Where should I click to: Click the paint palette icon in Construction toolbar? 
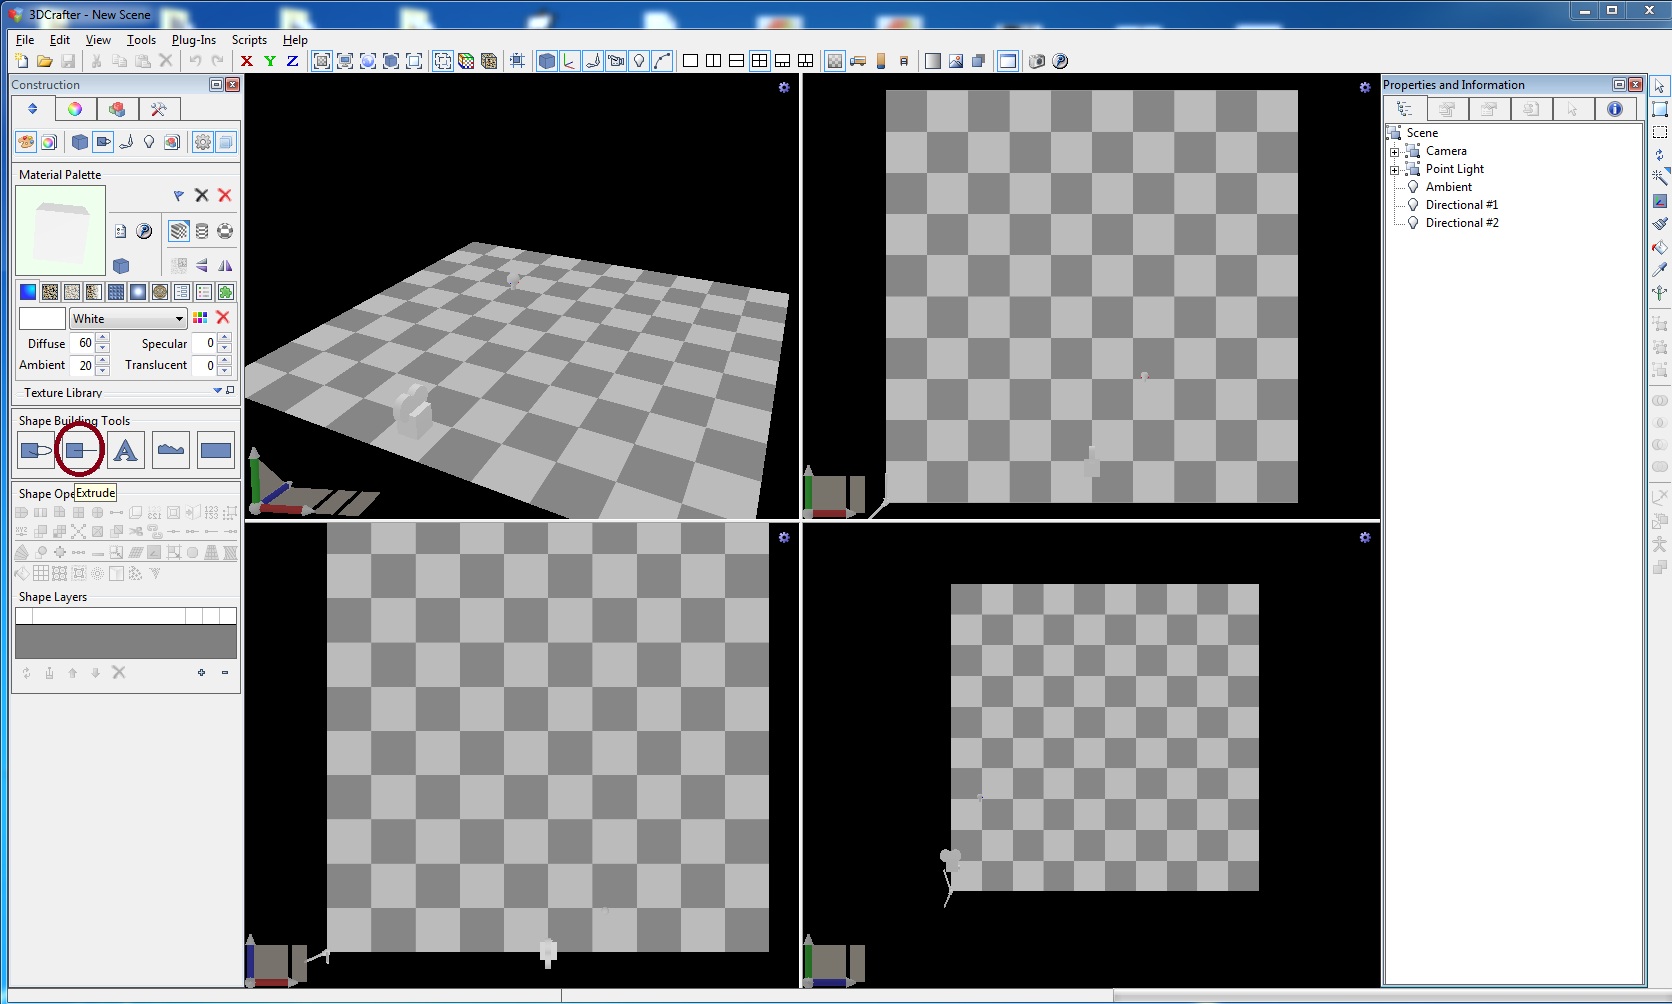[x=26, y=142]
